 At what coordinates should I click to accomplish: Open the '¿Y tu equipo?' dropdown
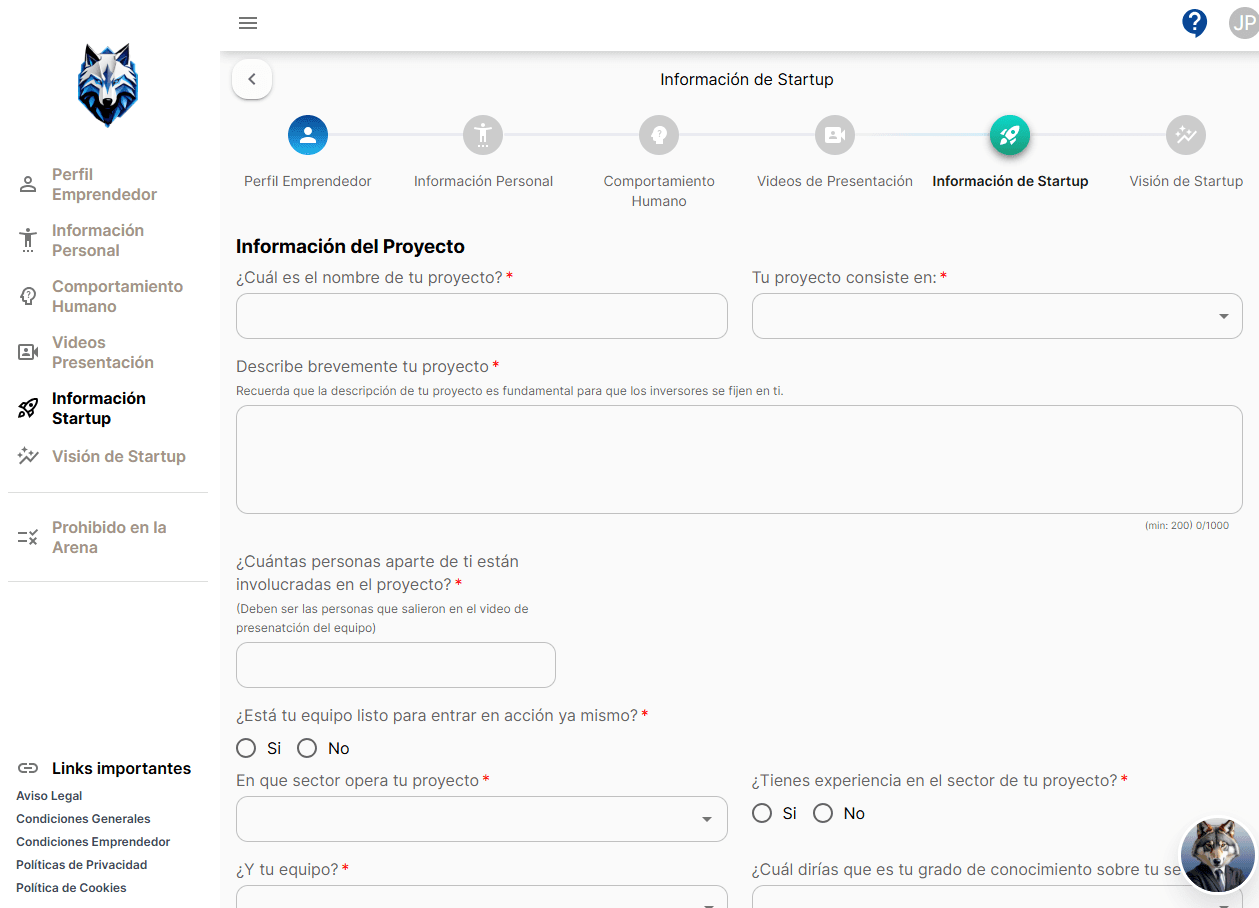pyautogui.click(x=482, y=897)
